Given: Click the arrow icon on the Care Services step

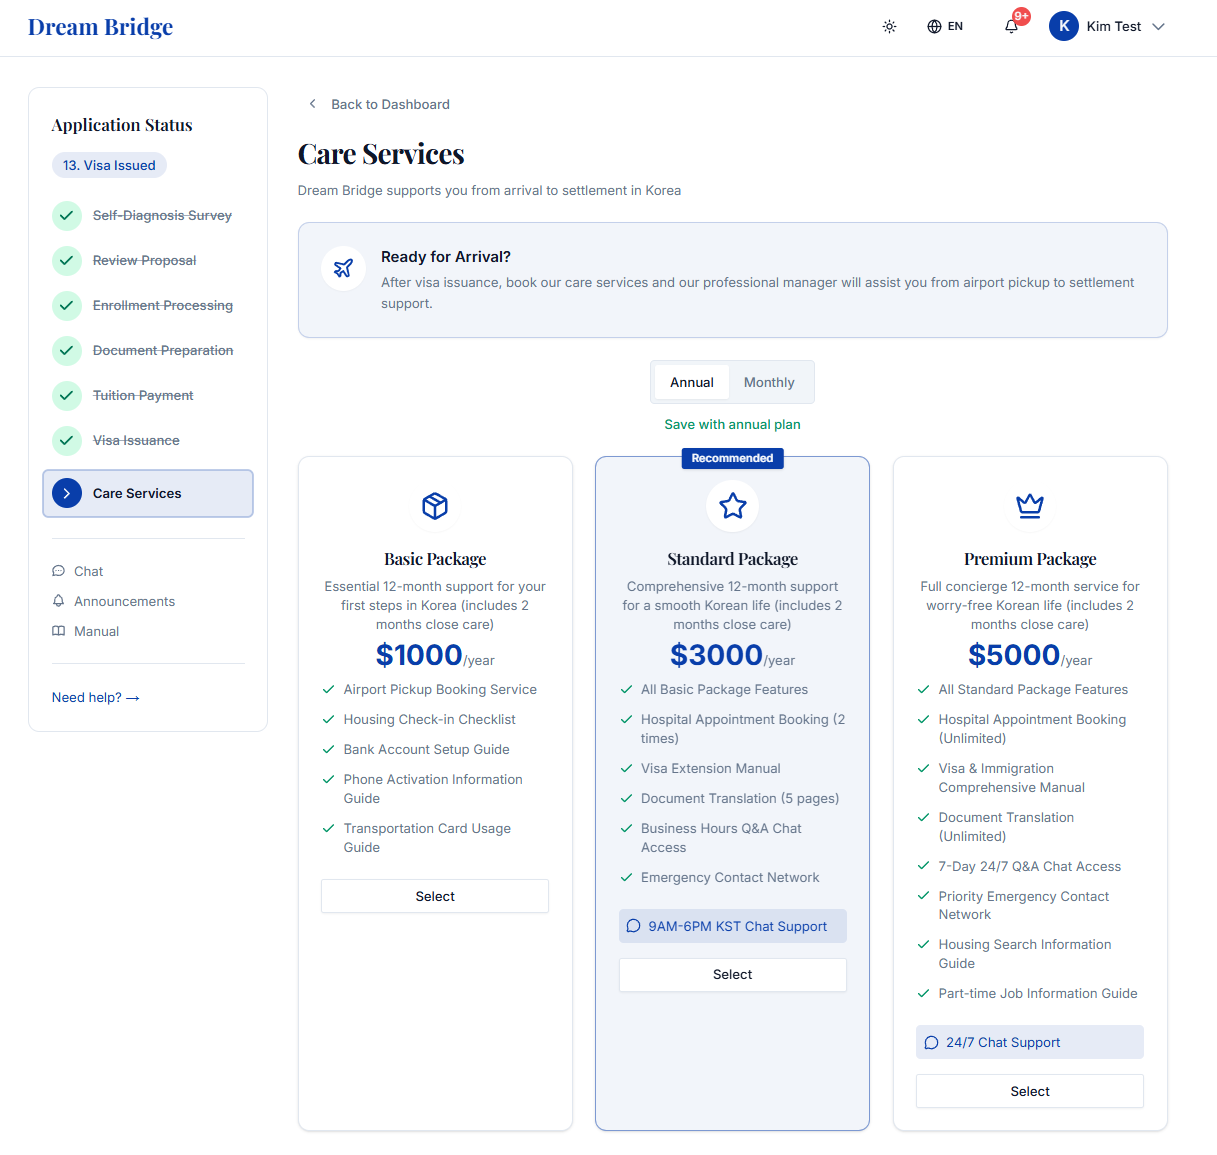Looking at the screenshot, I should [67, 493].
